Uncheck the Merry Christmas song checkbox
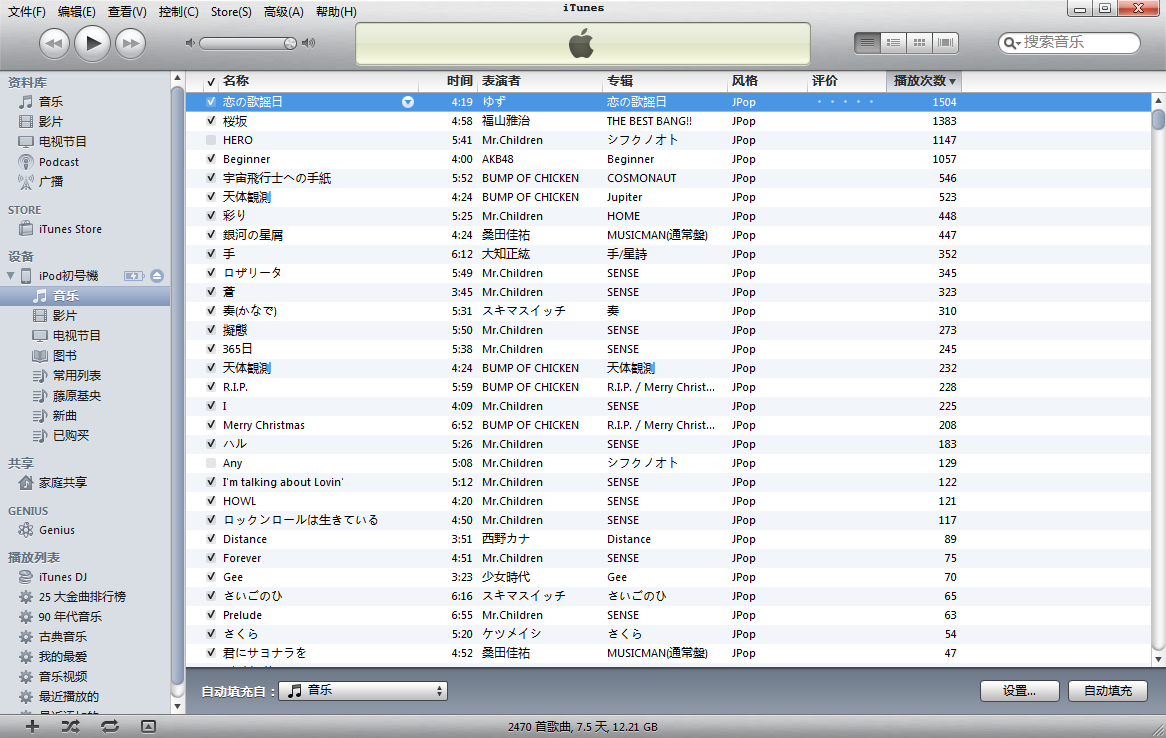Screen dimensions: 1166x738 click(211, 425)
